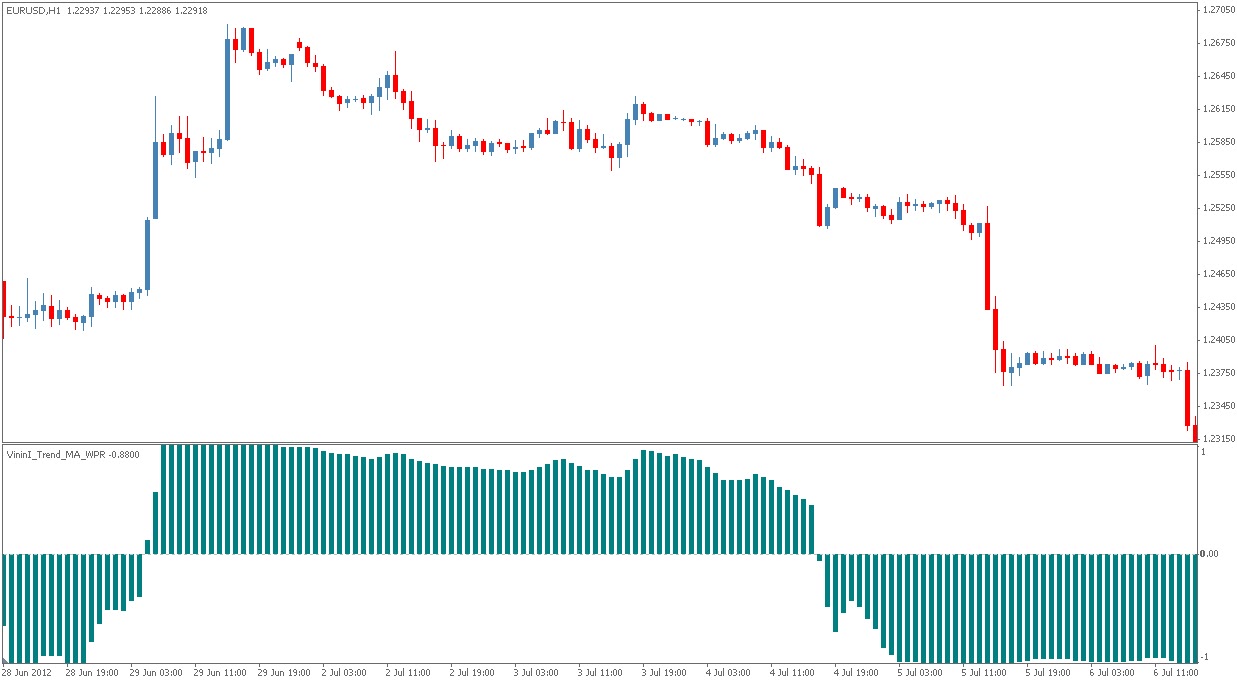The height and width of the screenshot is (681, 1237).
Task: Select the 28 Jun 19:00 time label
Action: [93, 673]
